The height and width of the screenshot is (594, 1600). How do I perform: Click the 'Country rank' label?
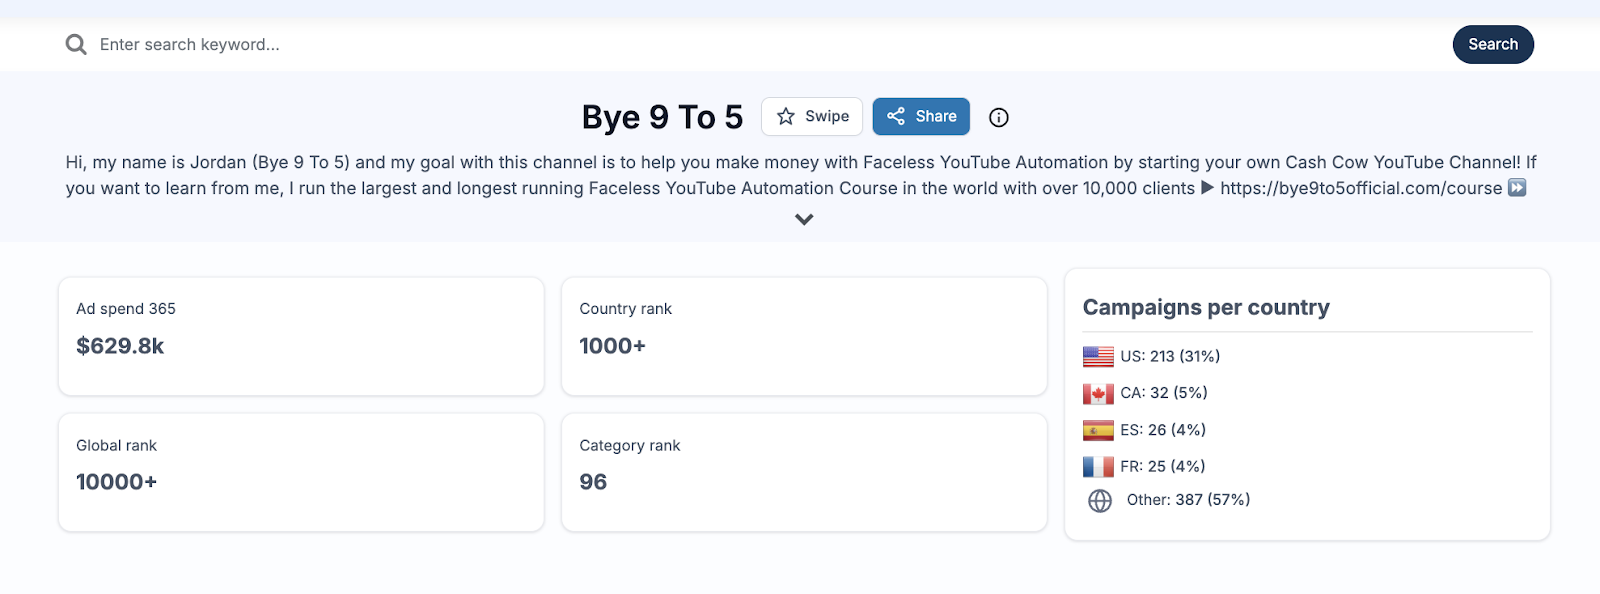click(625, 309)
